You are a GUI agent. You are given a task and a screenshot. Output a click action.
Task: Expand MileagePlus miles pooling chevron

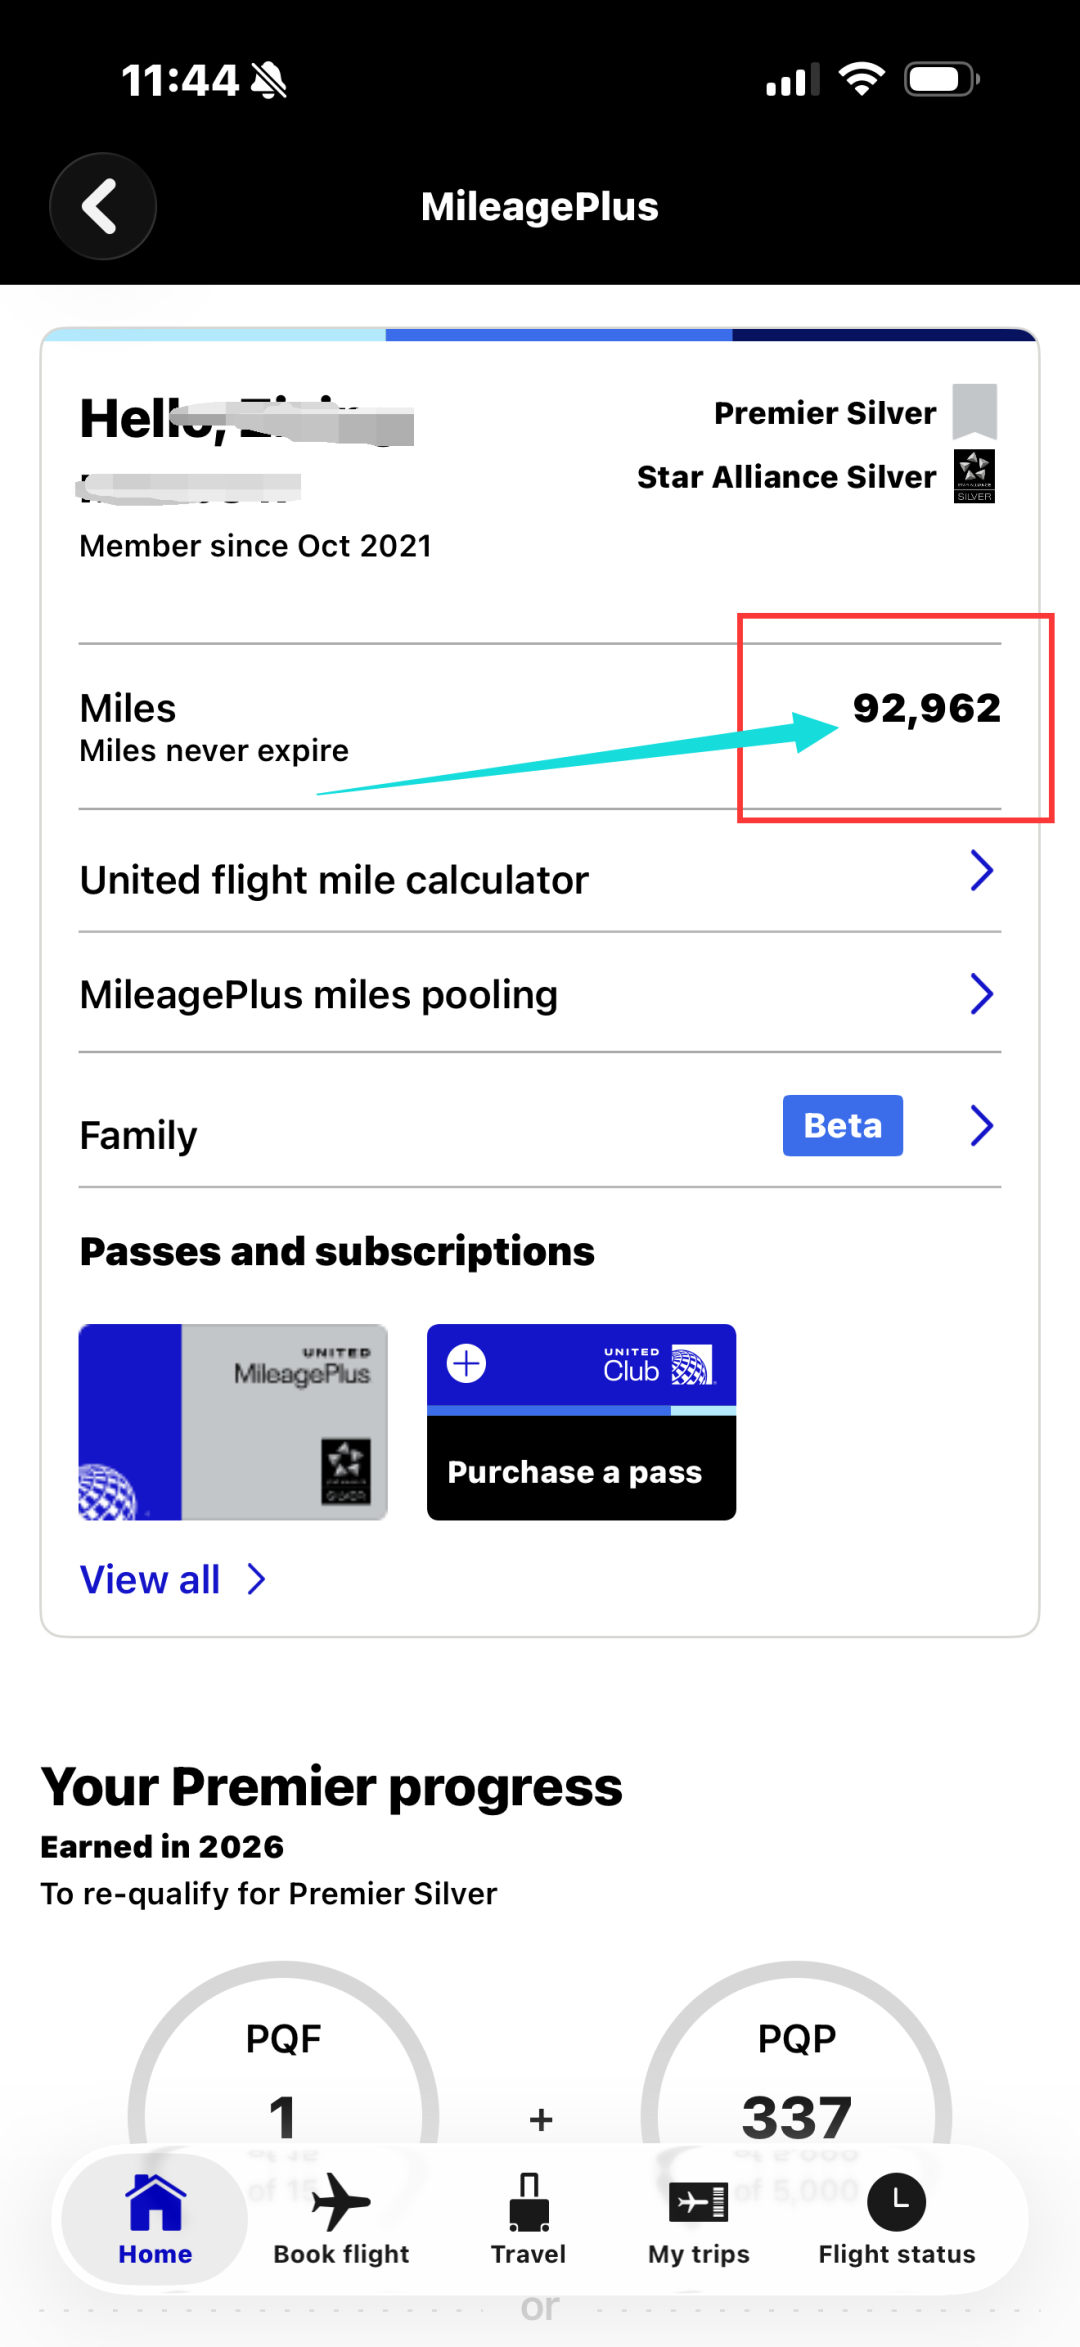982,994
